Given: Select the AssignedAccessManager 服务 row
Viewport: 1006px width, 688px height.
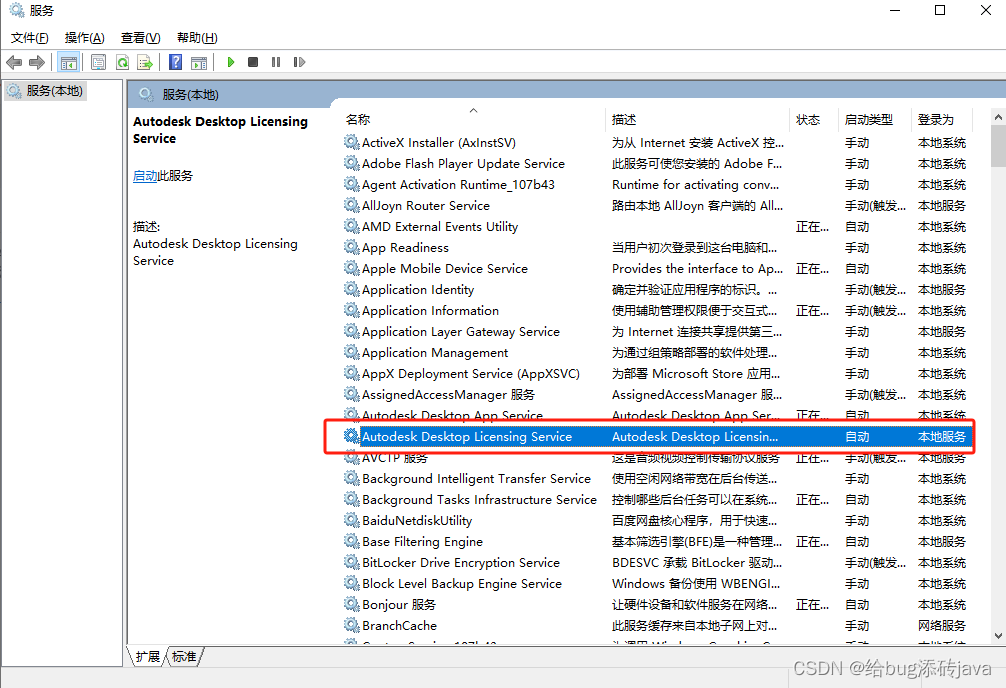Looking at the screenshot, I should (x=658, y=395).
